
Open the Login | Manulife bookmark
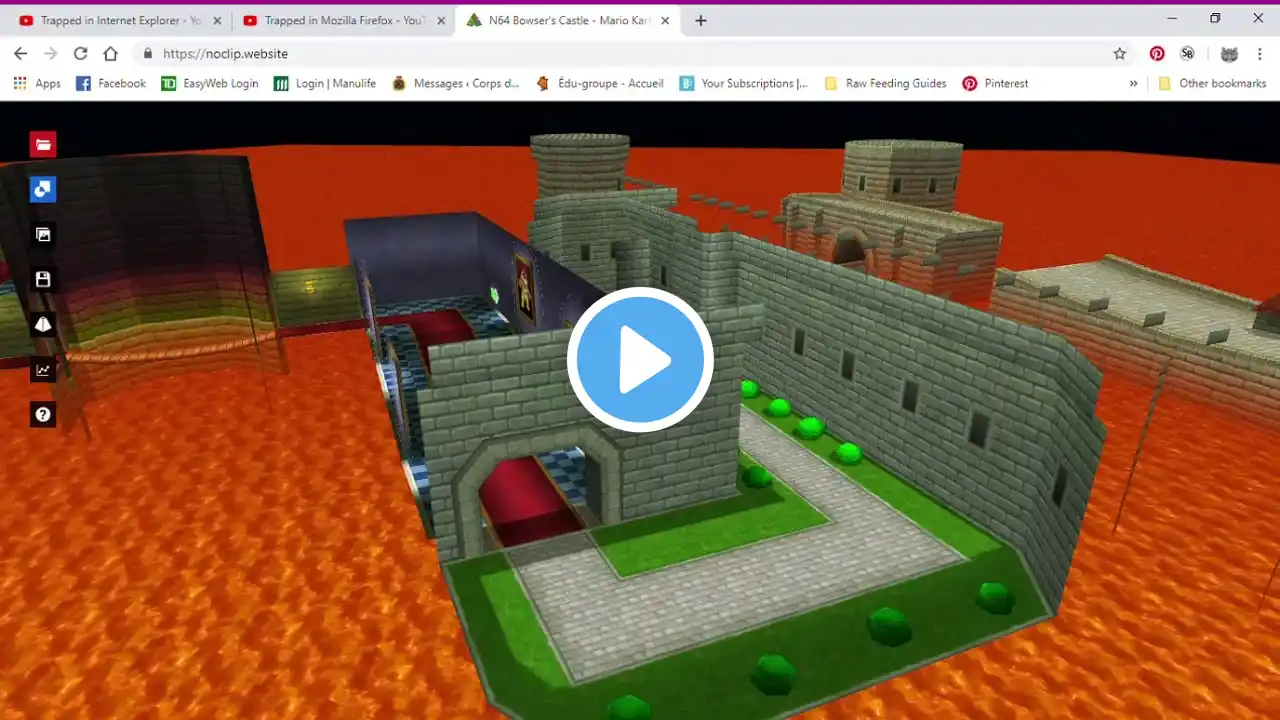click(x=325, y=84)
